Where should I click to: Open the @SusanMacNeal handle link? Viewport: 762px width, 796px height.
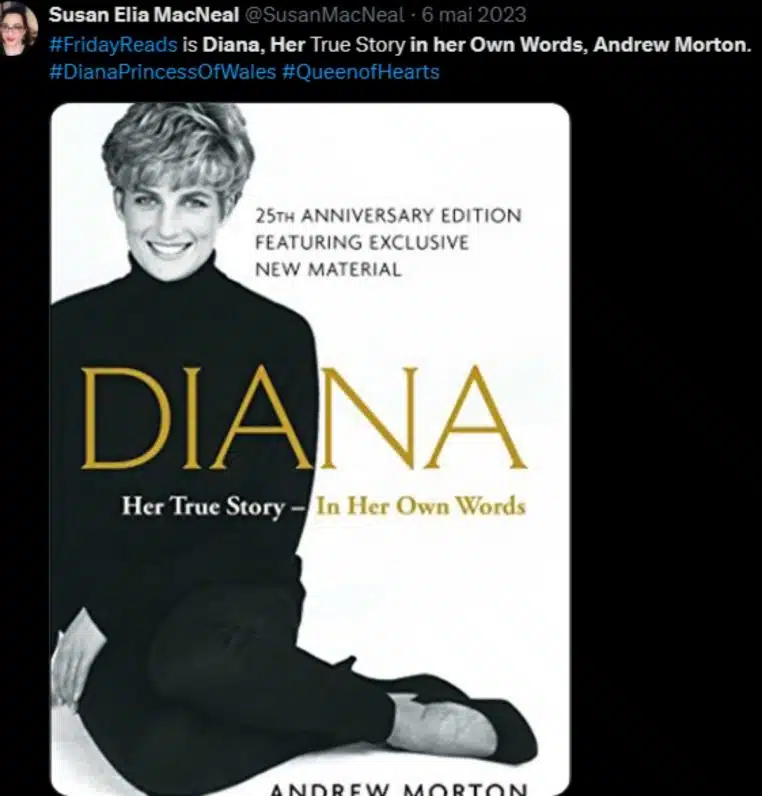coord(325,15)
